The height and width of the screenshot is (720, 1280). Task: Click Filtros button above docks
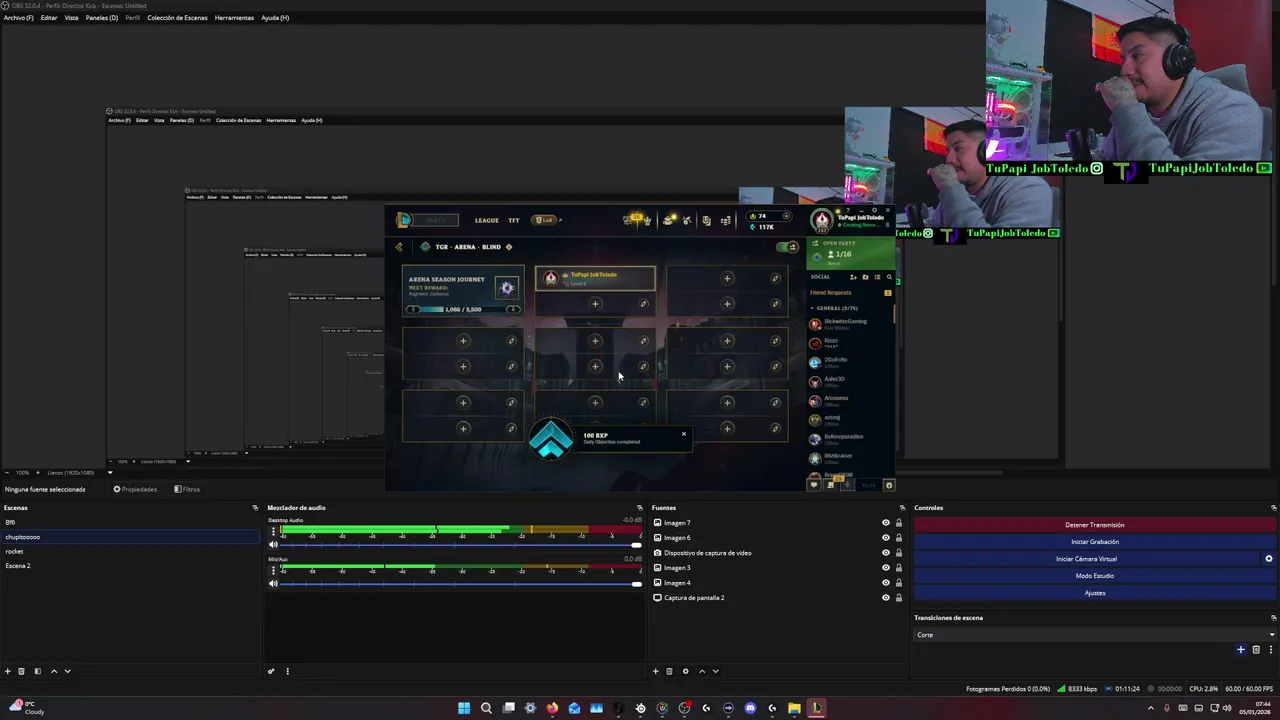[x=187, y=489]
